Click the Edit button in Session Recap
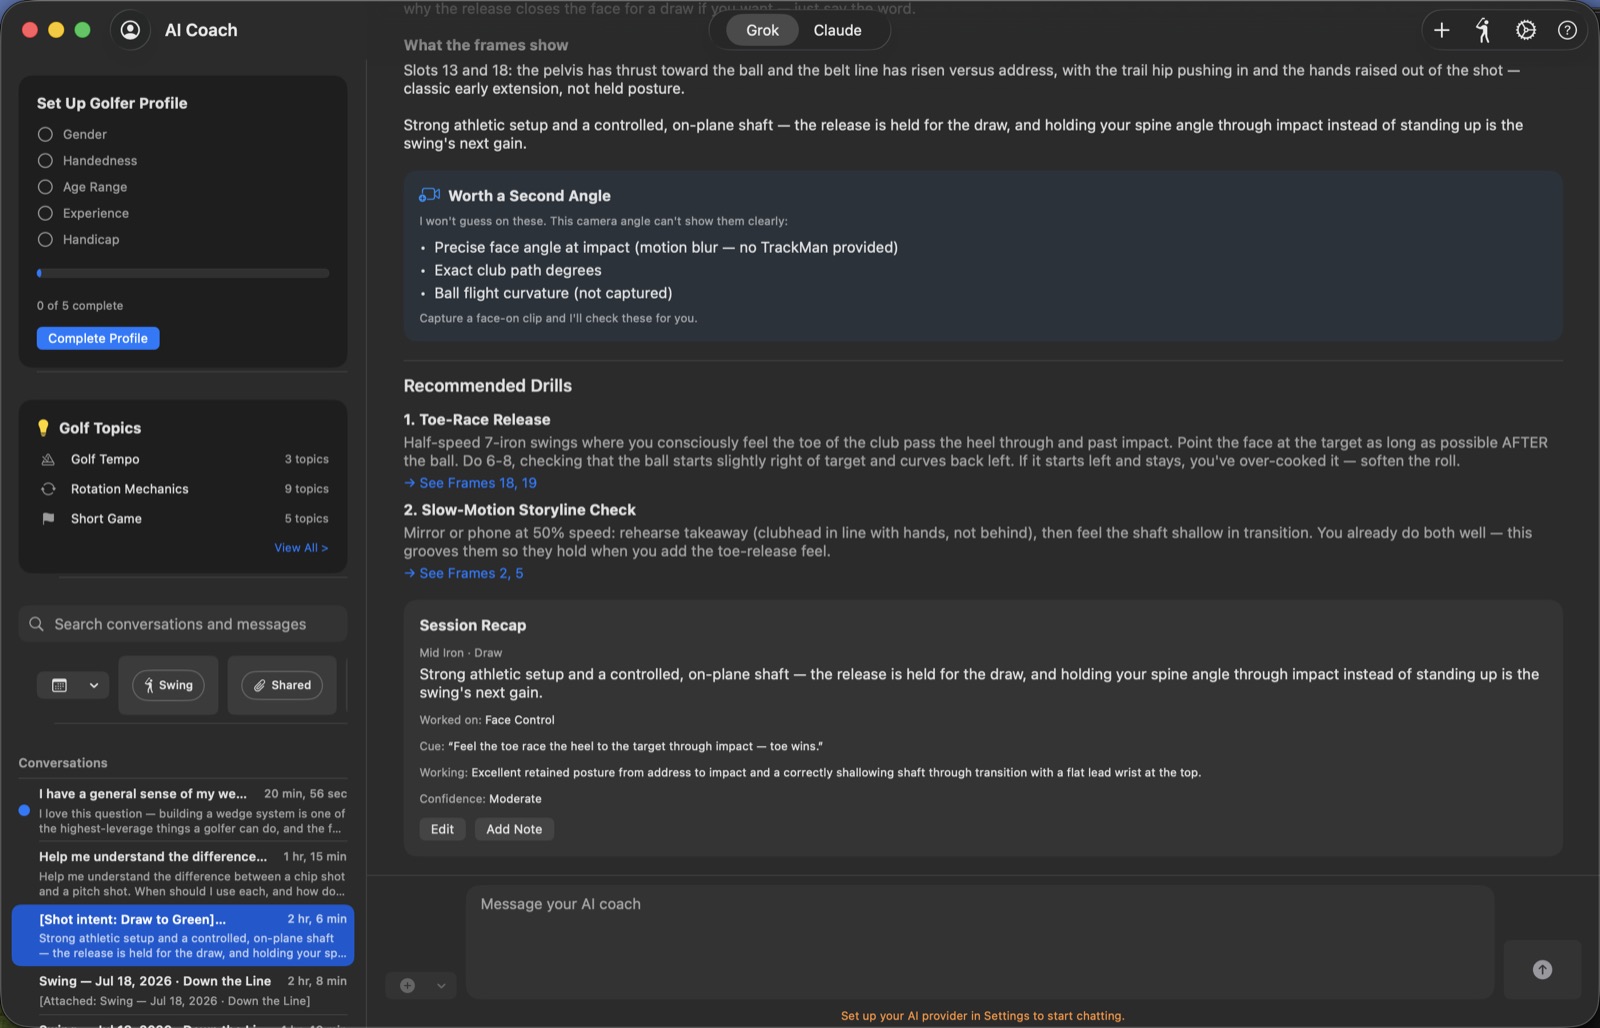The image size is (1600, 1028). 442,829
